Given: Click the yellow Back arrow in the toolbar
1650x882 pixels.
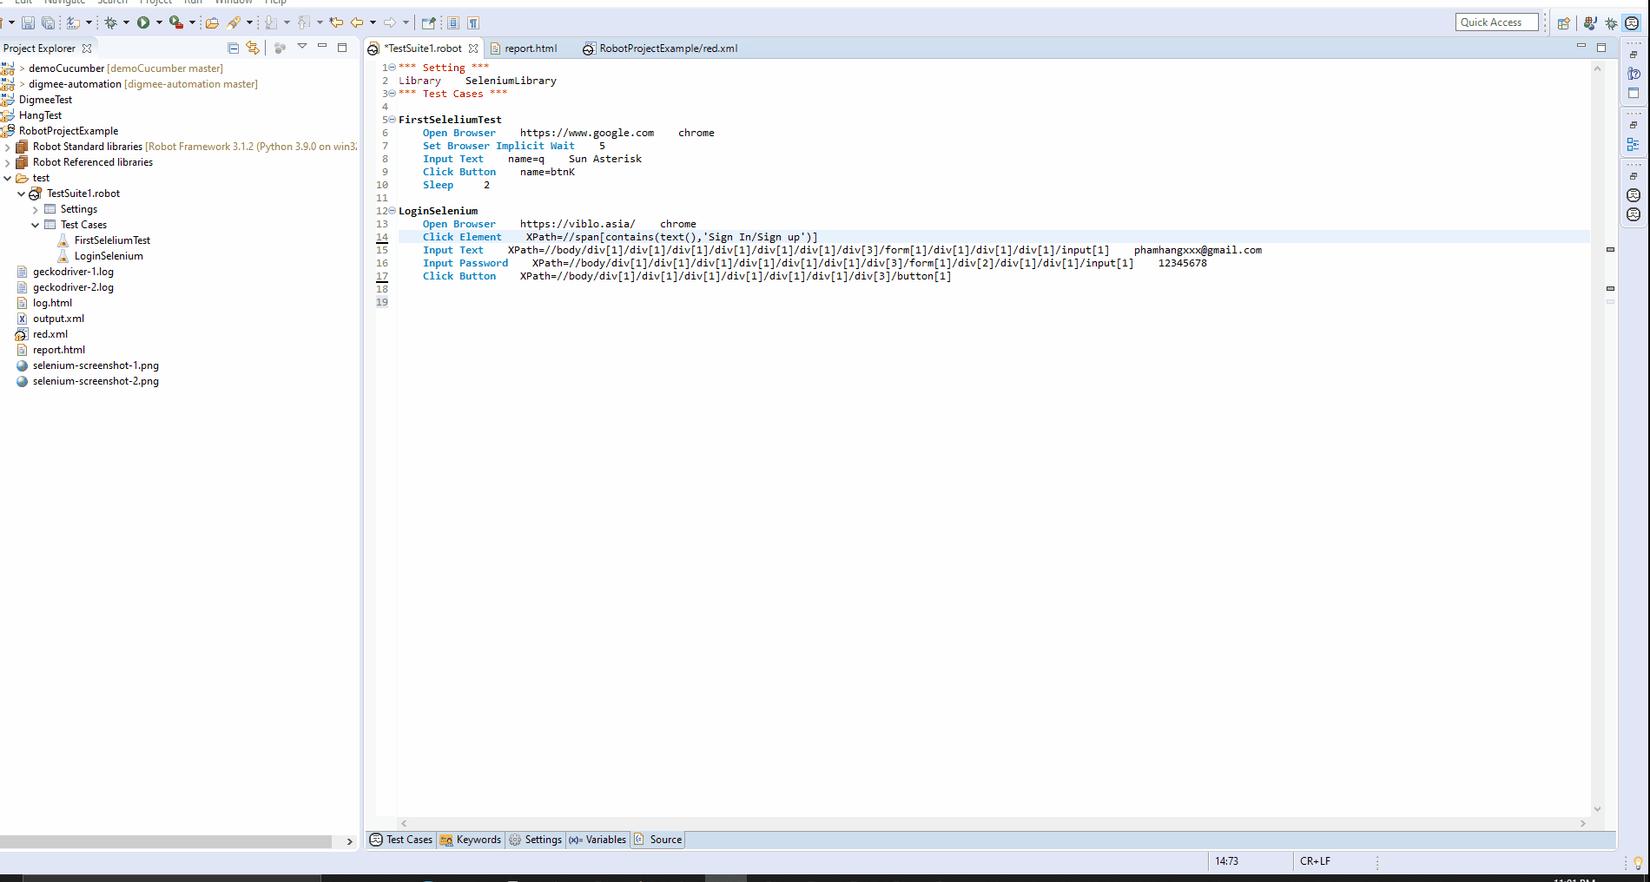Looking at the screenshot, I should [356, 22].
